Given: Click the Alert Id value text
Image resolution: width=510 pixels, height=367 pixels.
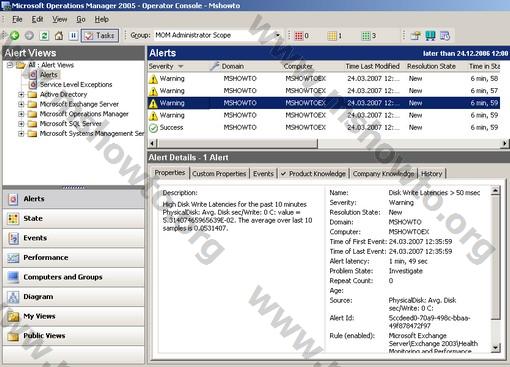Looking at the screenshot, I should click(429, 322).
